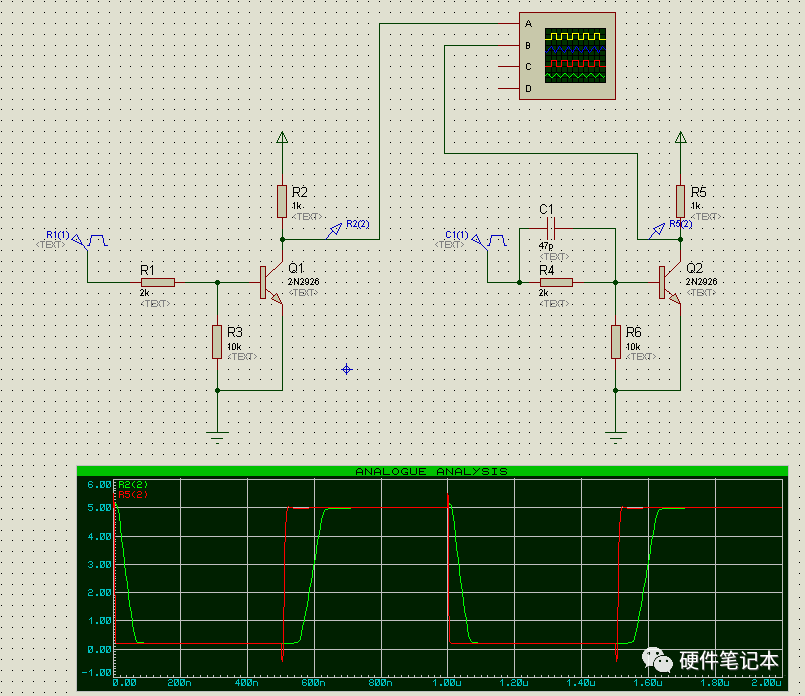Click the '10k' value beside R3
Viewport: 805px width, 696px height.
point(234,346)
